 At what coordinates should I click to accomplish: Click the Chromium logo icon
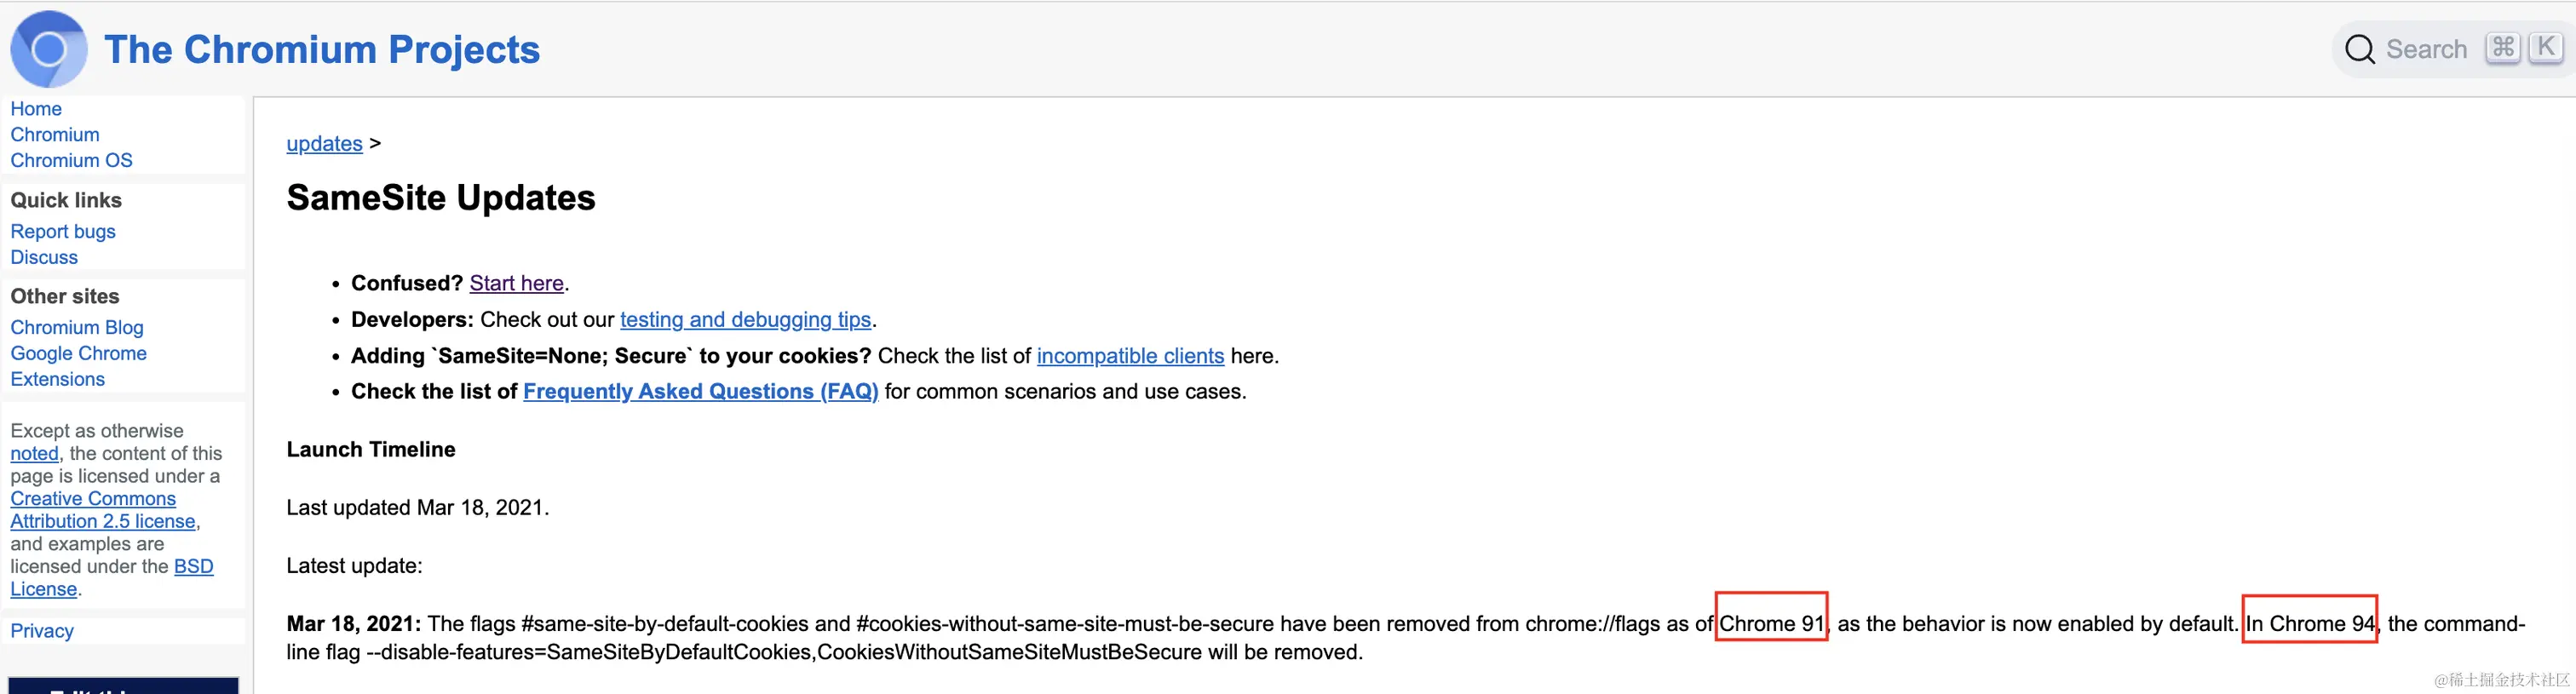click(x=48, y=49)
